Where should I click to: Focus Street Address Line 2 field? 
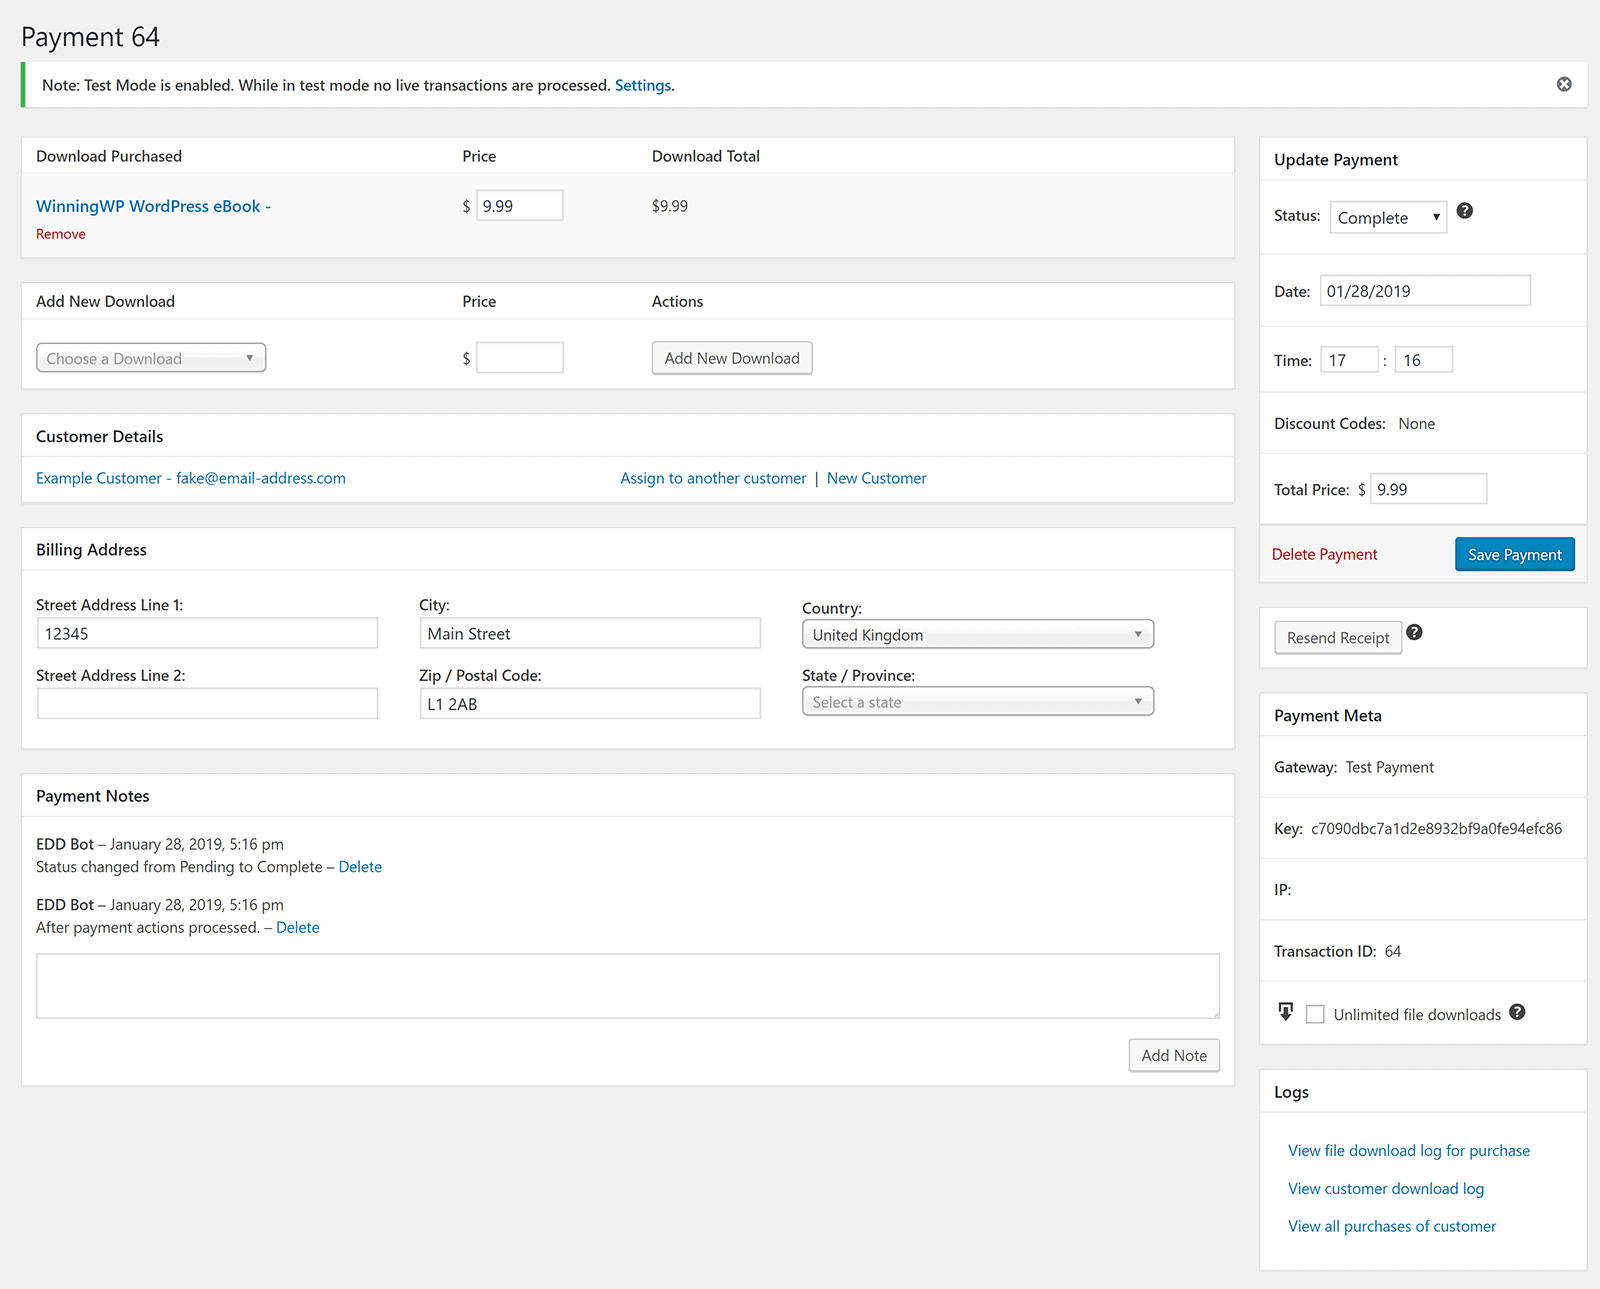pyautogui.click(x=207, y=703)
